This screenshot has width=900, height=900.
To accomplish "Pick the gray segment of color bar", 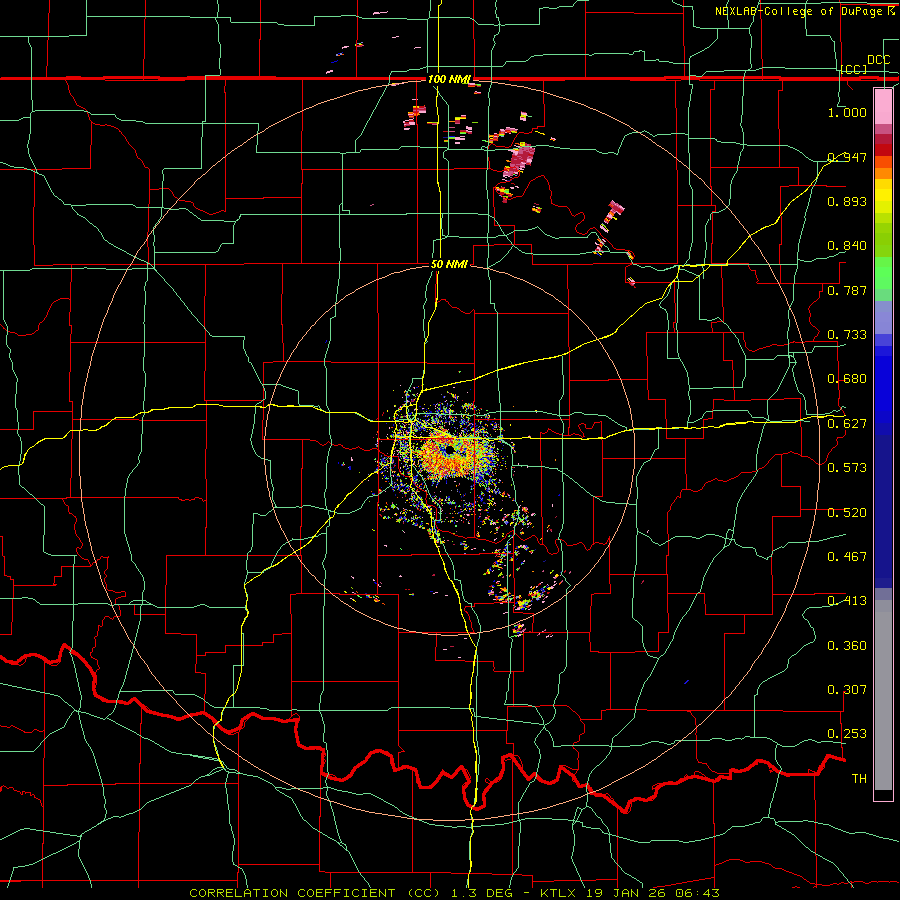I will [x=883, y=695].
